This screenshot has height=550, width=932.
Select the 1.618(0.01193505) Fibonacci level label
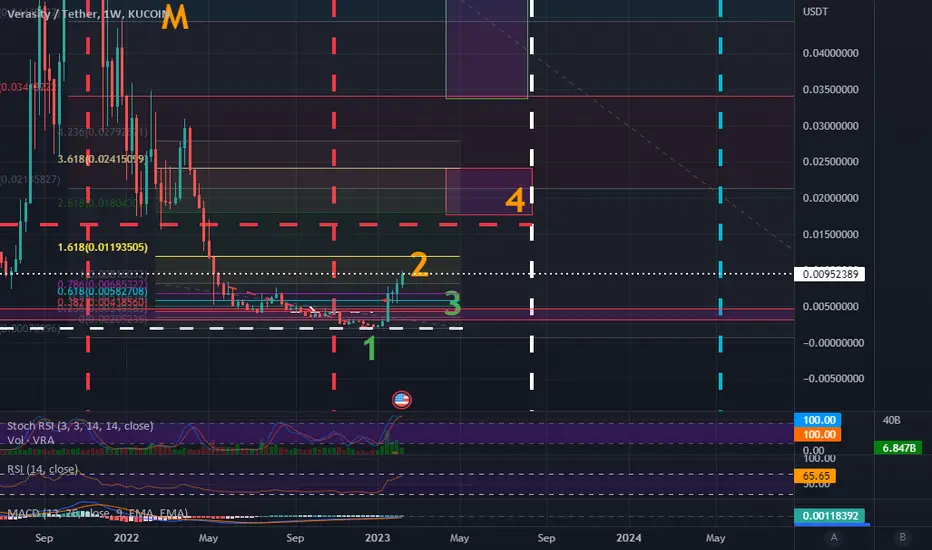[x=102, y=247]
